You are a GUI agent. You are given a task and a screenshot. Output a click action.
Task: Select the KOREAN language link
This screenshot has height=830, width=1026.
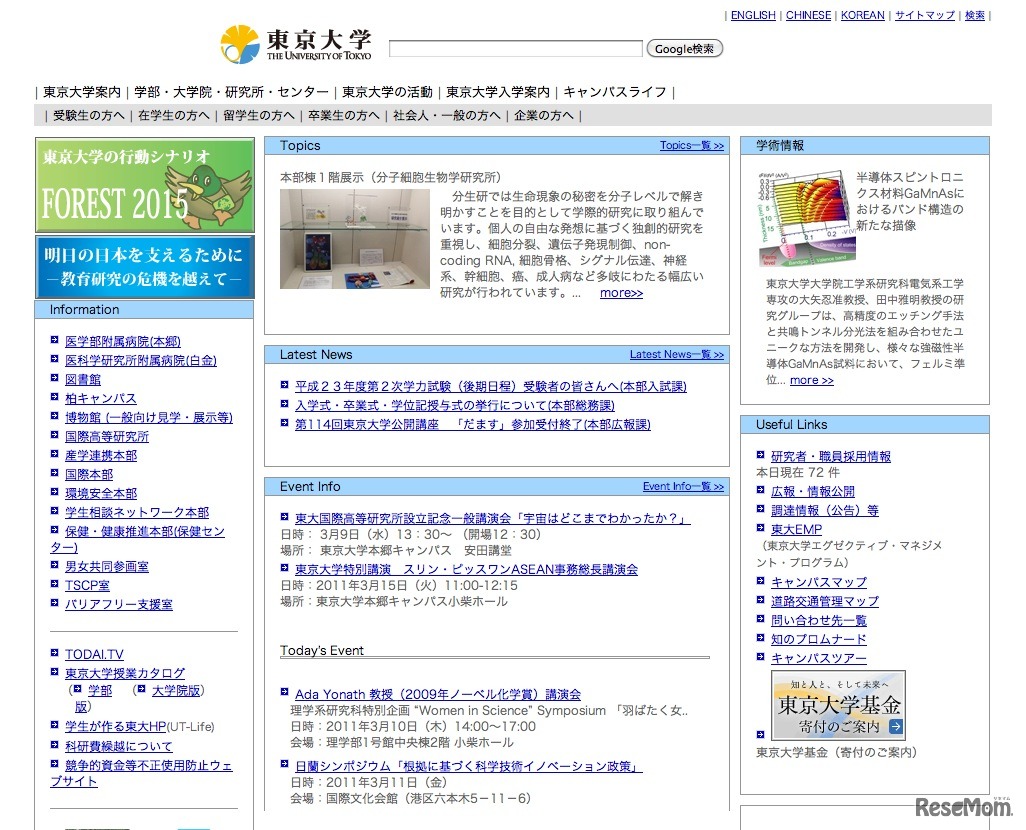(x=862, y=15)
